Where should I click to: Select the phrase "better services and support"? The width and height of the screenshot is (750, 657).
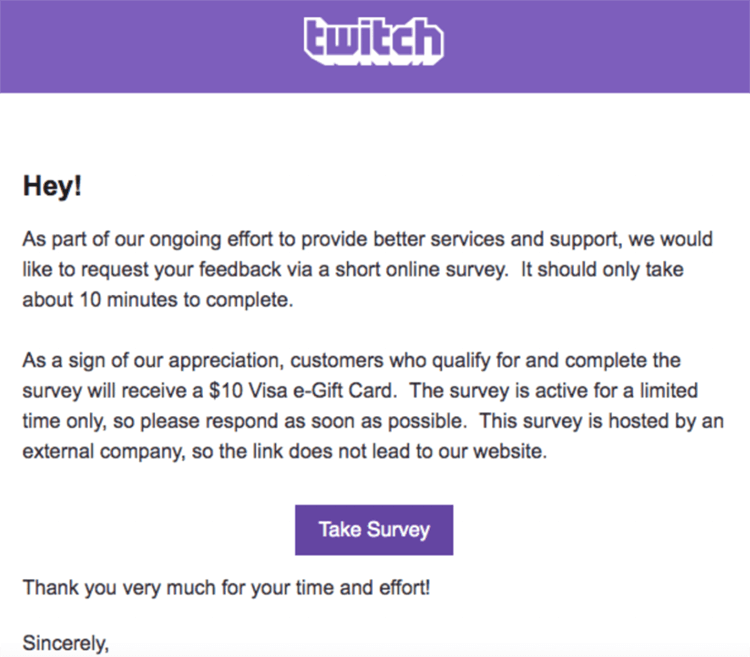[496, 240]
